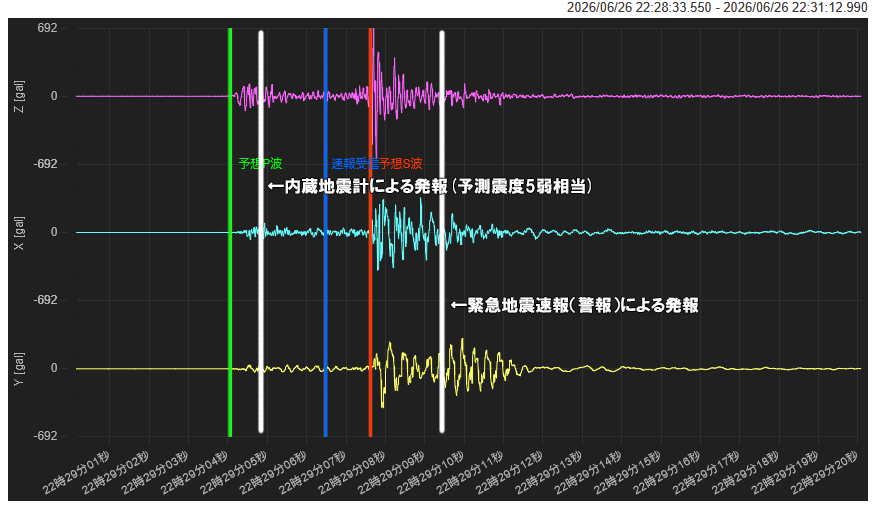Click the date range text at top
The width and height of the screenshot is (876, 505).
point(717,7)
